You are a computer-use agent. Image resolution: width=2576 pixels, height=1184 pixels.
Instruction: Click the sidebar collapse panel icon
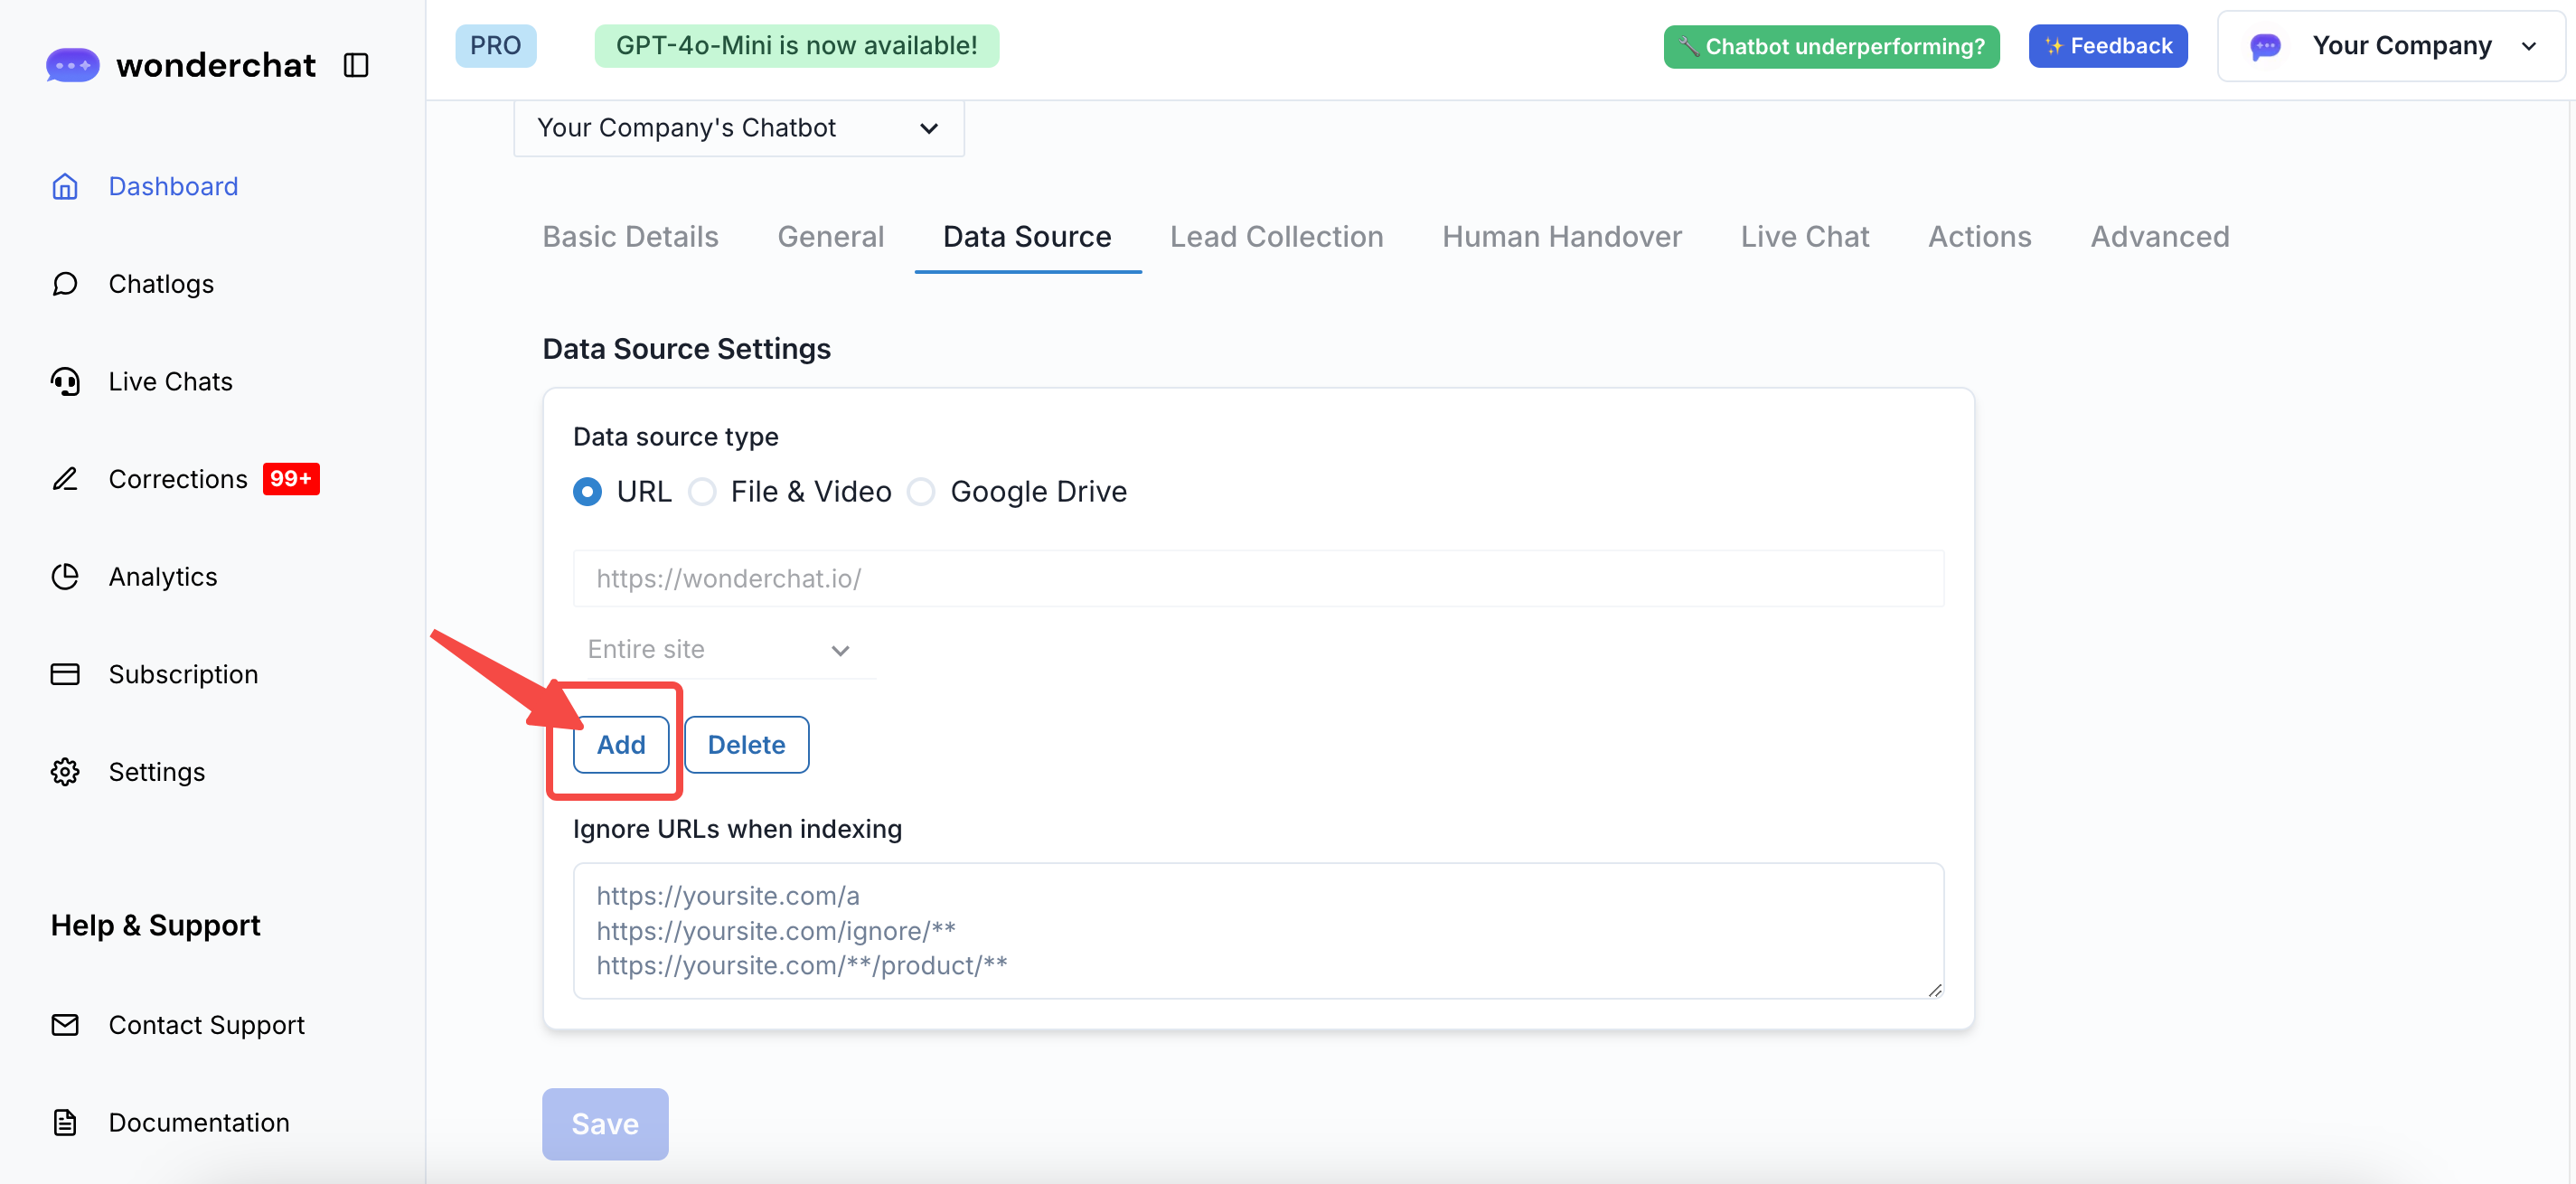pyautogui.click(x=356, y=65)
